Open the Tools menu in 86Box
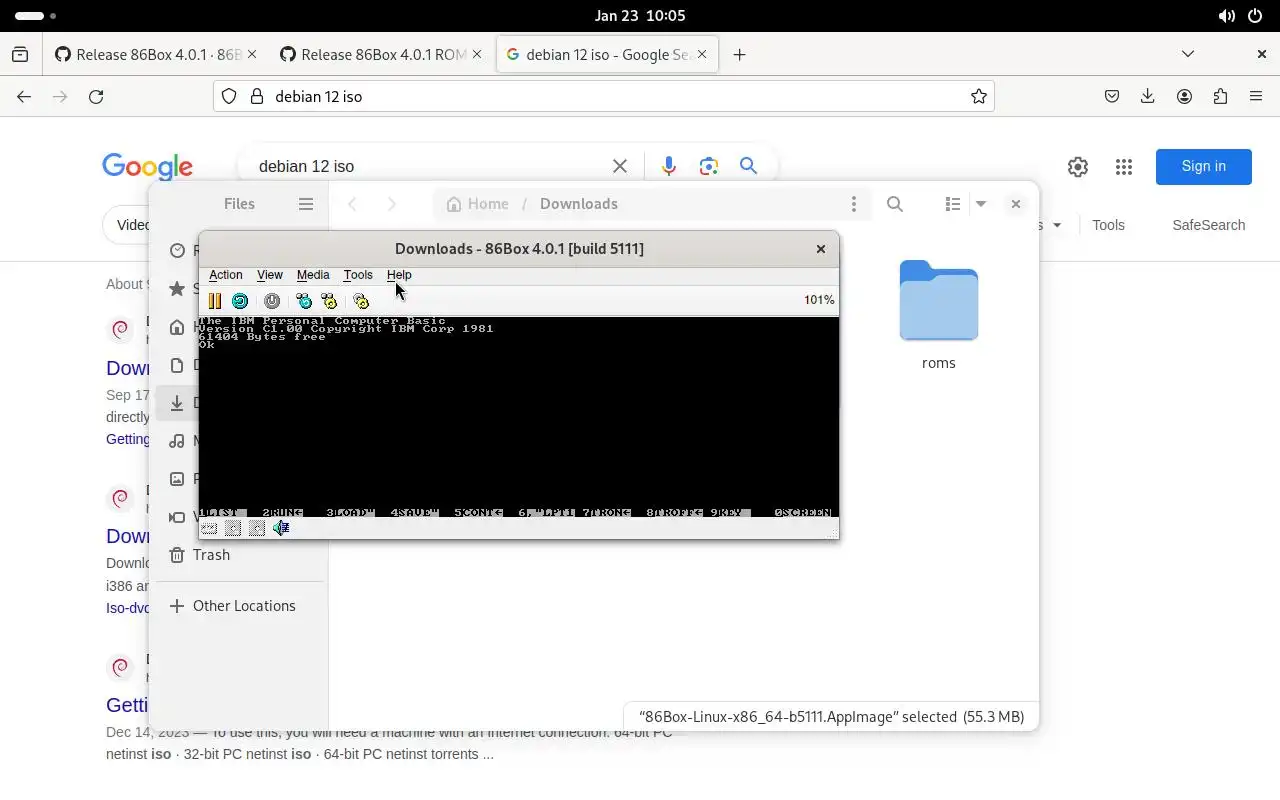This screenshot has width=1280, height=800. pyautogui.click(x=358, y=275)
